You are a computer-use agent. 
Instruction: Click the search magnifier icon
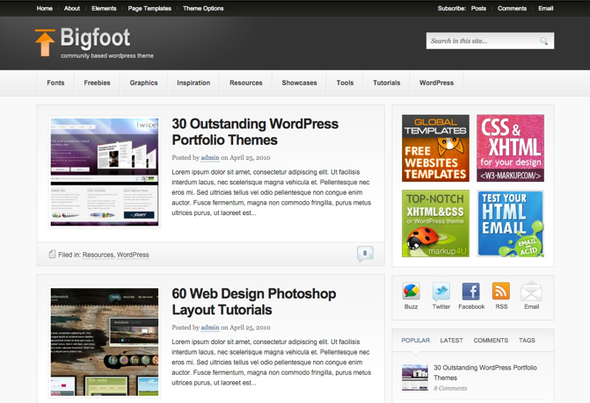544,41
